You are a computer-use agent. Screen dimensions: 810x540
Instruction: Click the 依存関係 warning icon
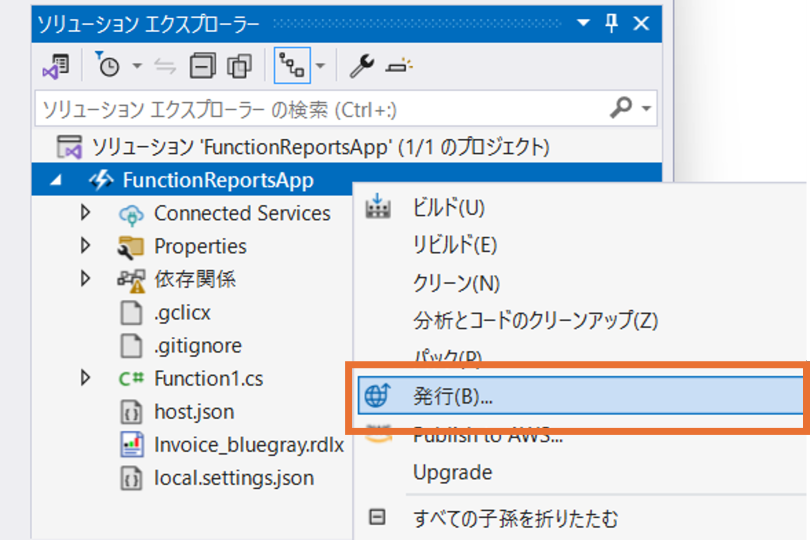click(131, 281)
